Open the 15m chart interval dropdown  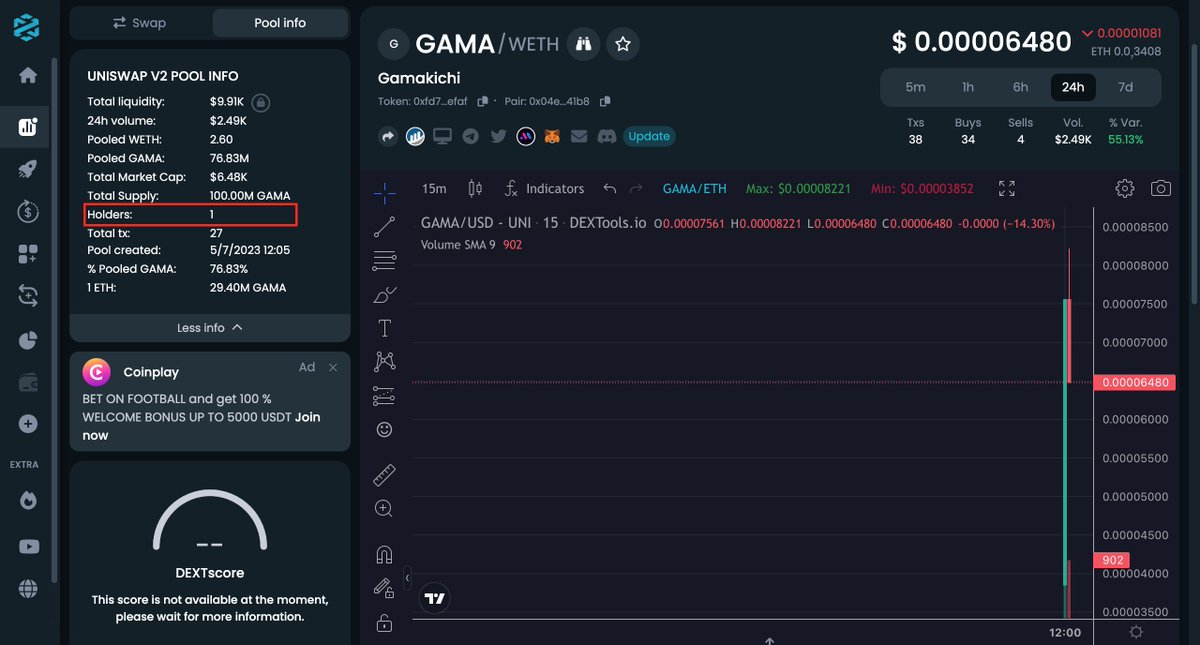pyautogui.click(x=434, y=188)
